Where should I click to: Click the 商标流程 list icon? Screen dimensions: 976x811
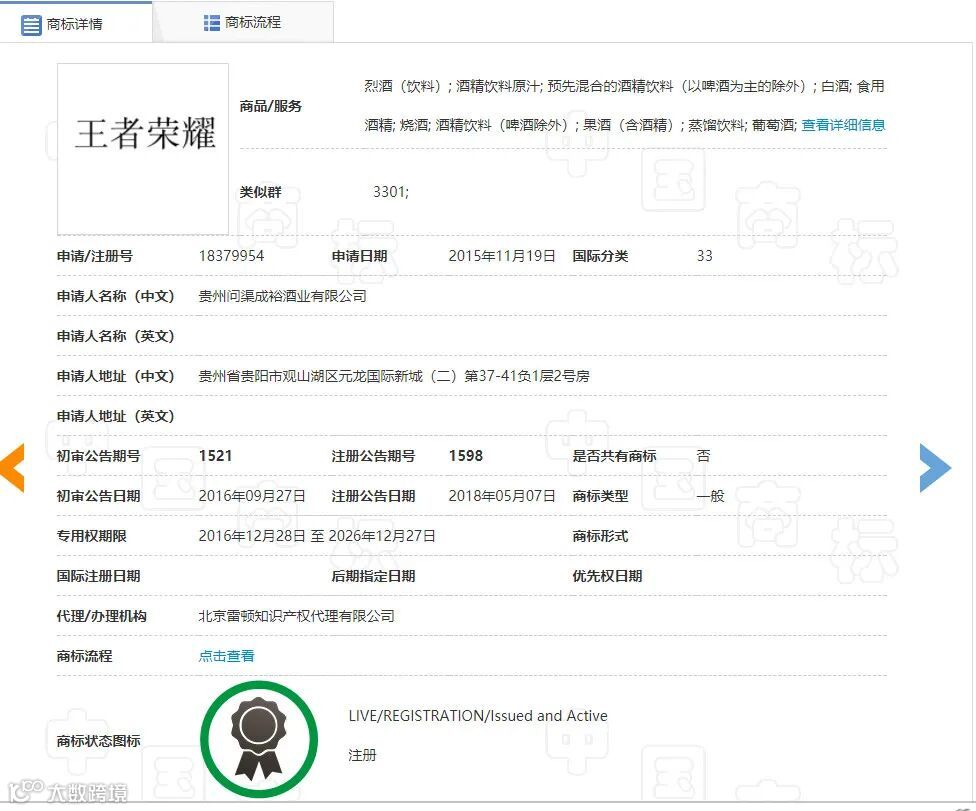[212, 23]
